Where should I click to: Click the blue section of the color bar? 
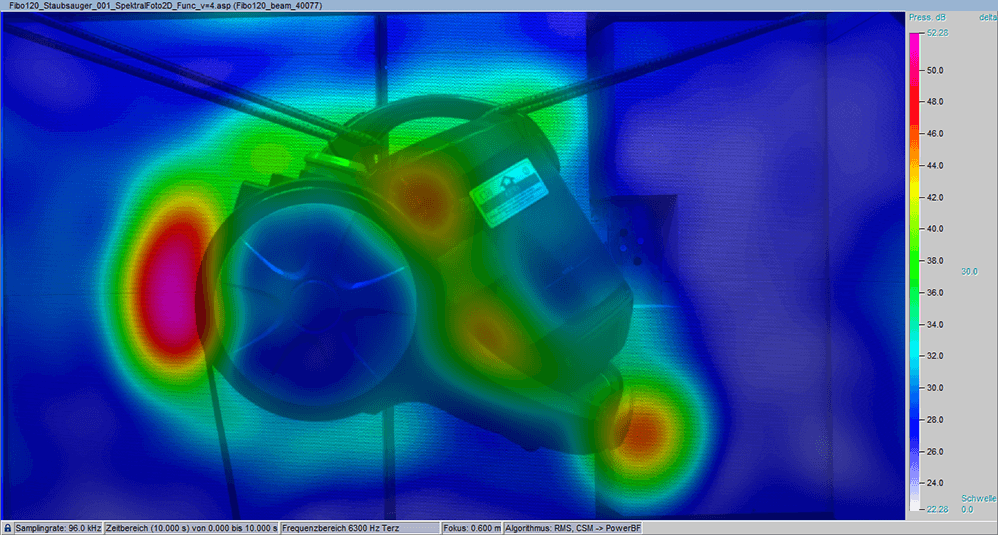coord(913,420)
